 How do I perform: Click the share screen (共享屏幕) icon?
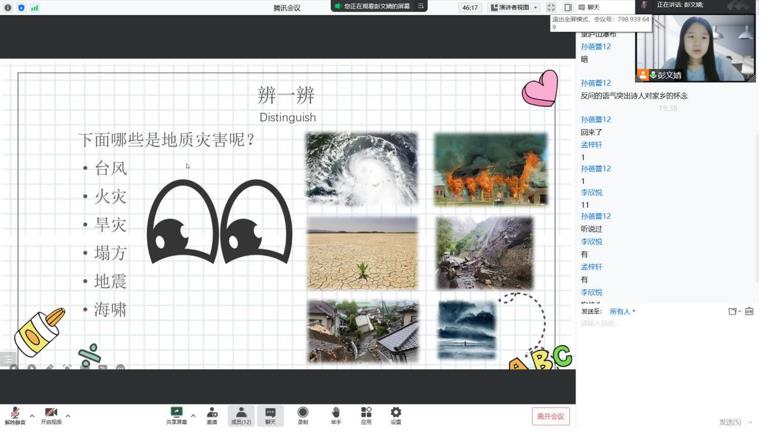click(x=176, y=414)
